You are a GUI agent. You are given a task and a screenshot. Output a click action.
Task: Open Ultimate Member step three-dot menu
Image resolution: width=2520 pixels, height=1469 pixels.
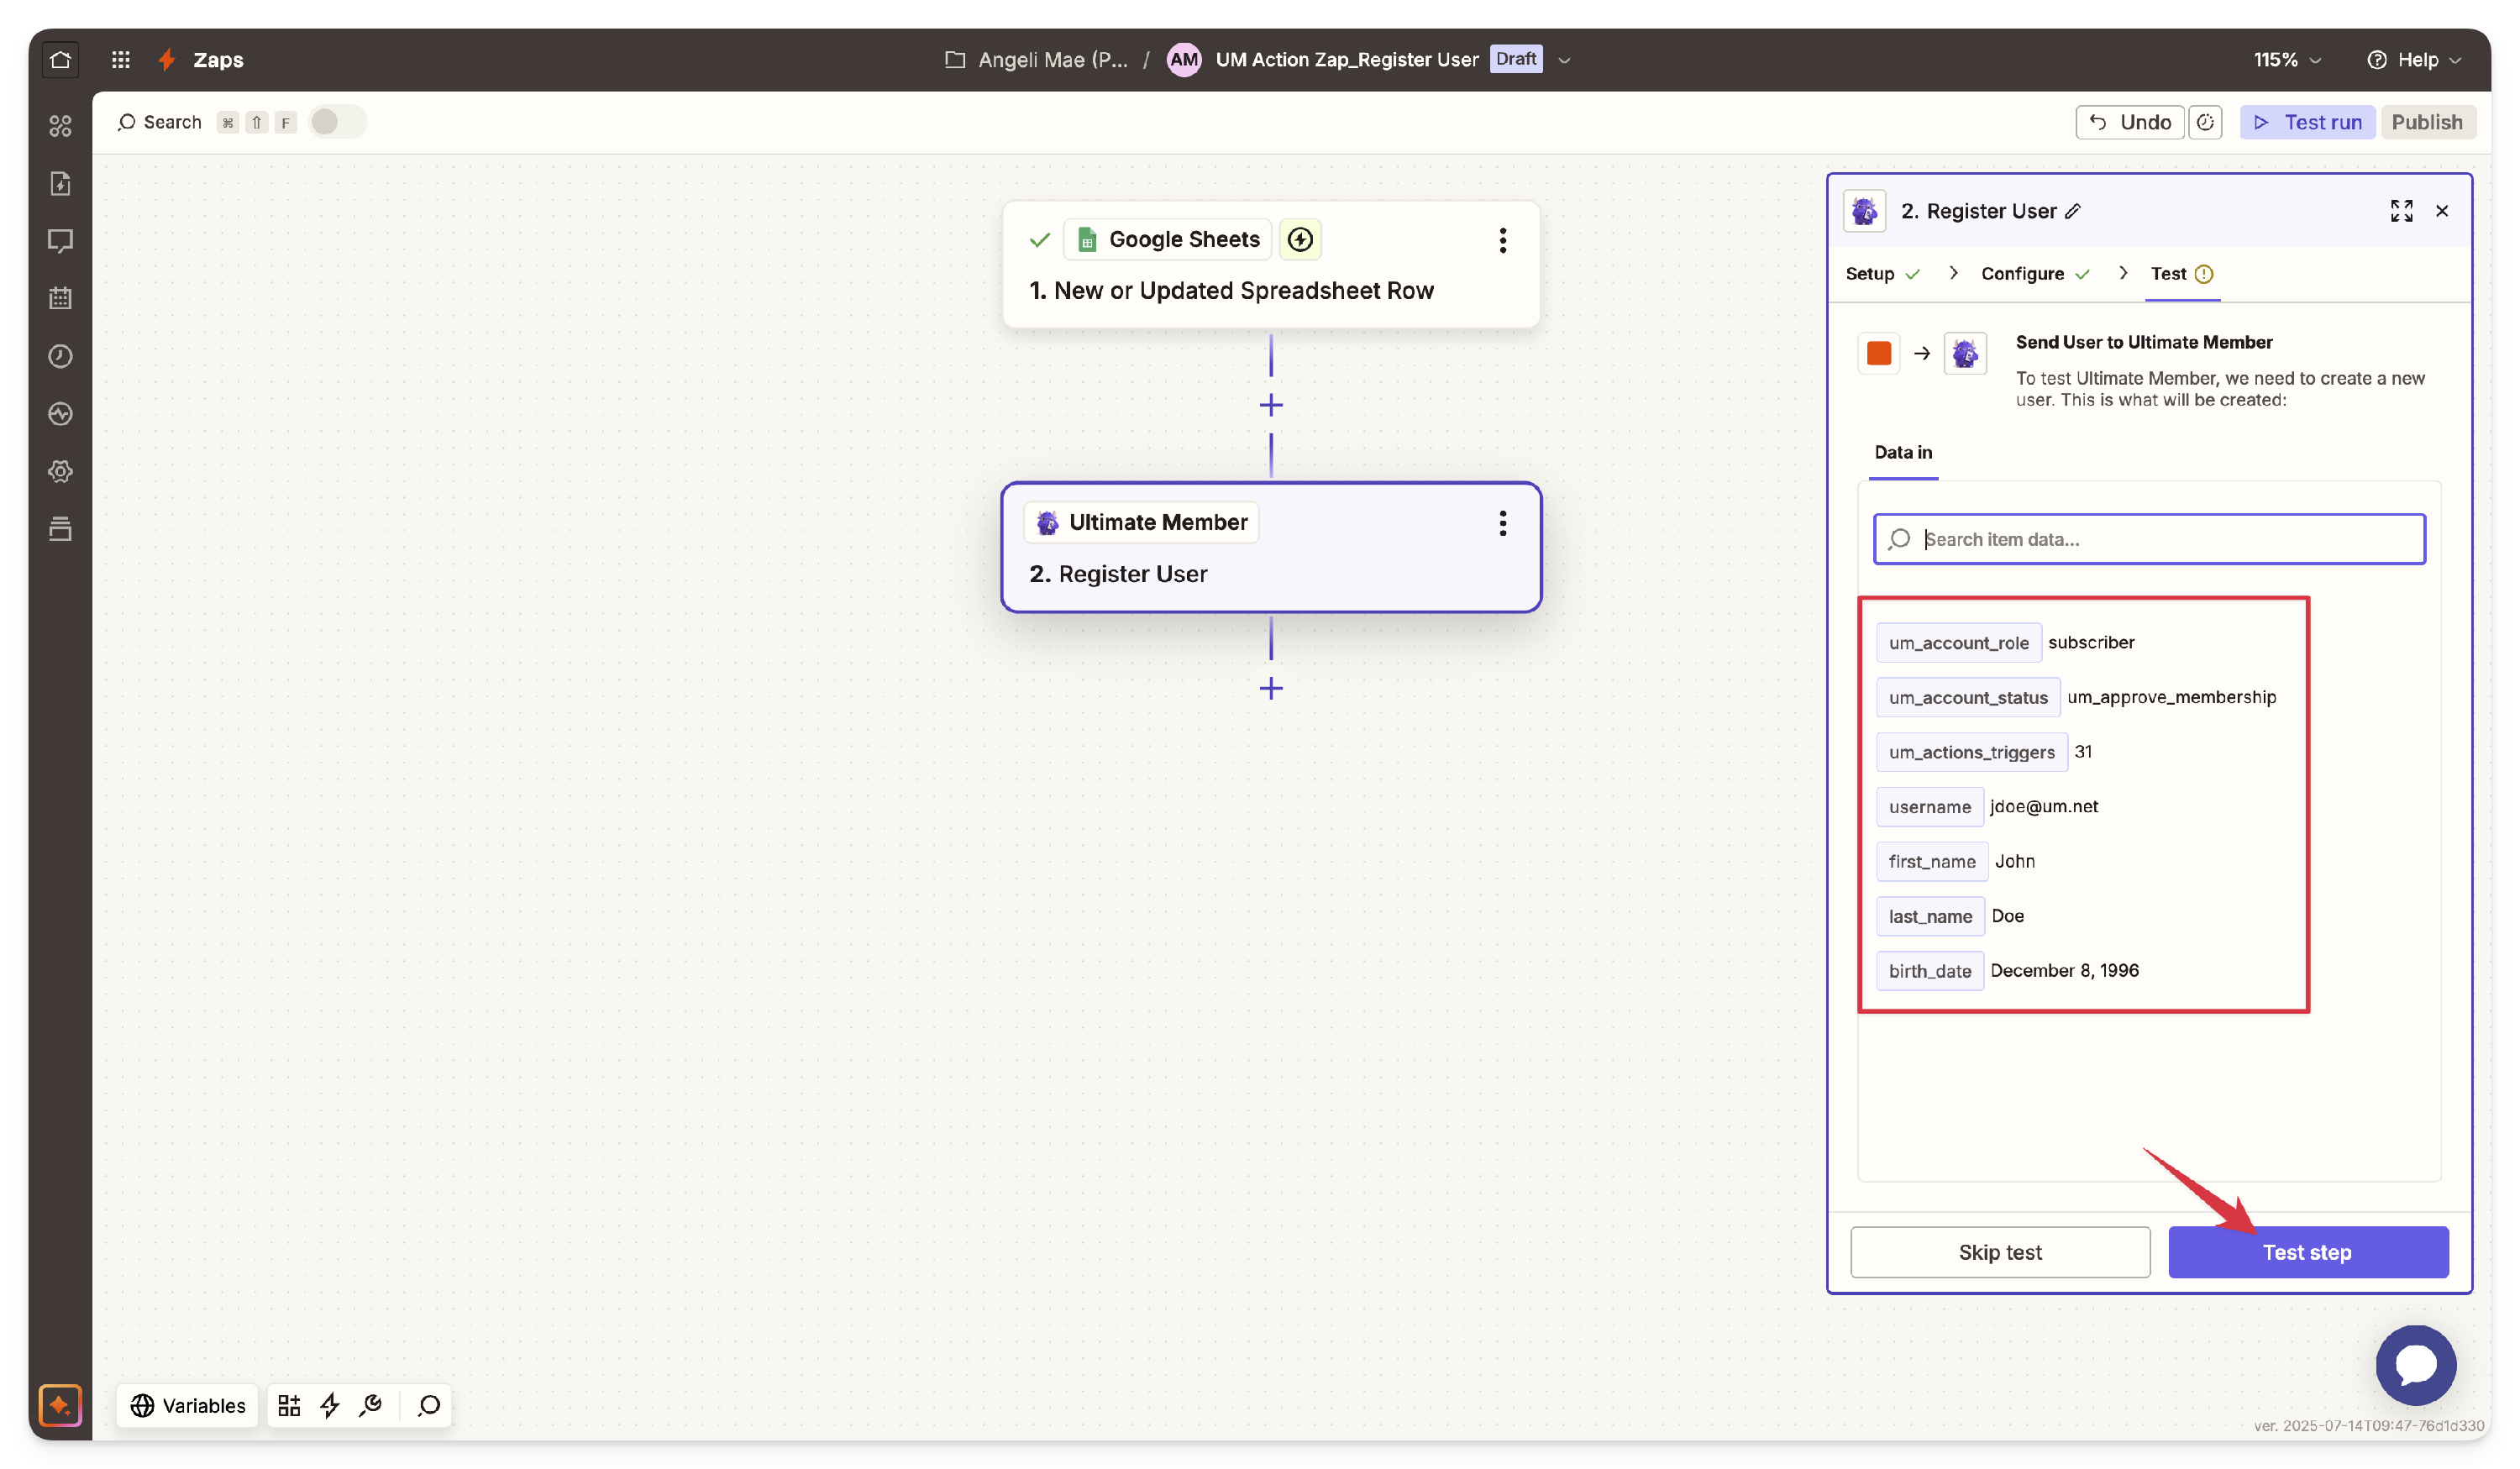click(1502, 523)
